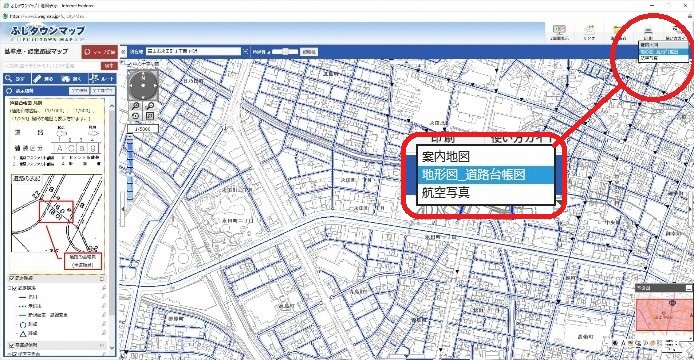Image resolution: width=694 pixels, height=360 pixels.
Task: Click the overview map thumbnail
Action: (664, 315)
